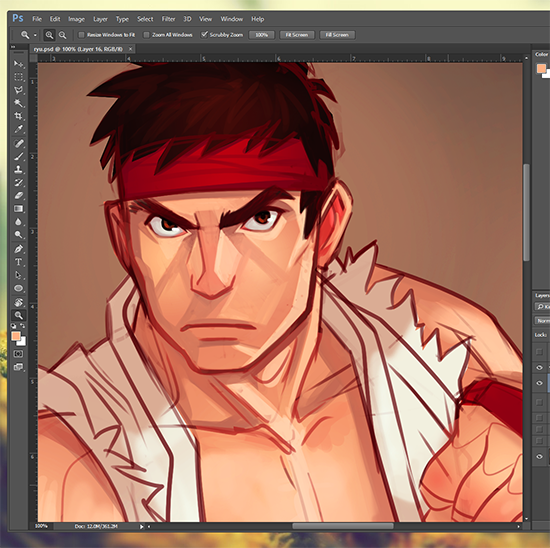Select the Brush tool
This screenshot has height=548, width=550.
pos(18,156)
